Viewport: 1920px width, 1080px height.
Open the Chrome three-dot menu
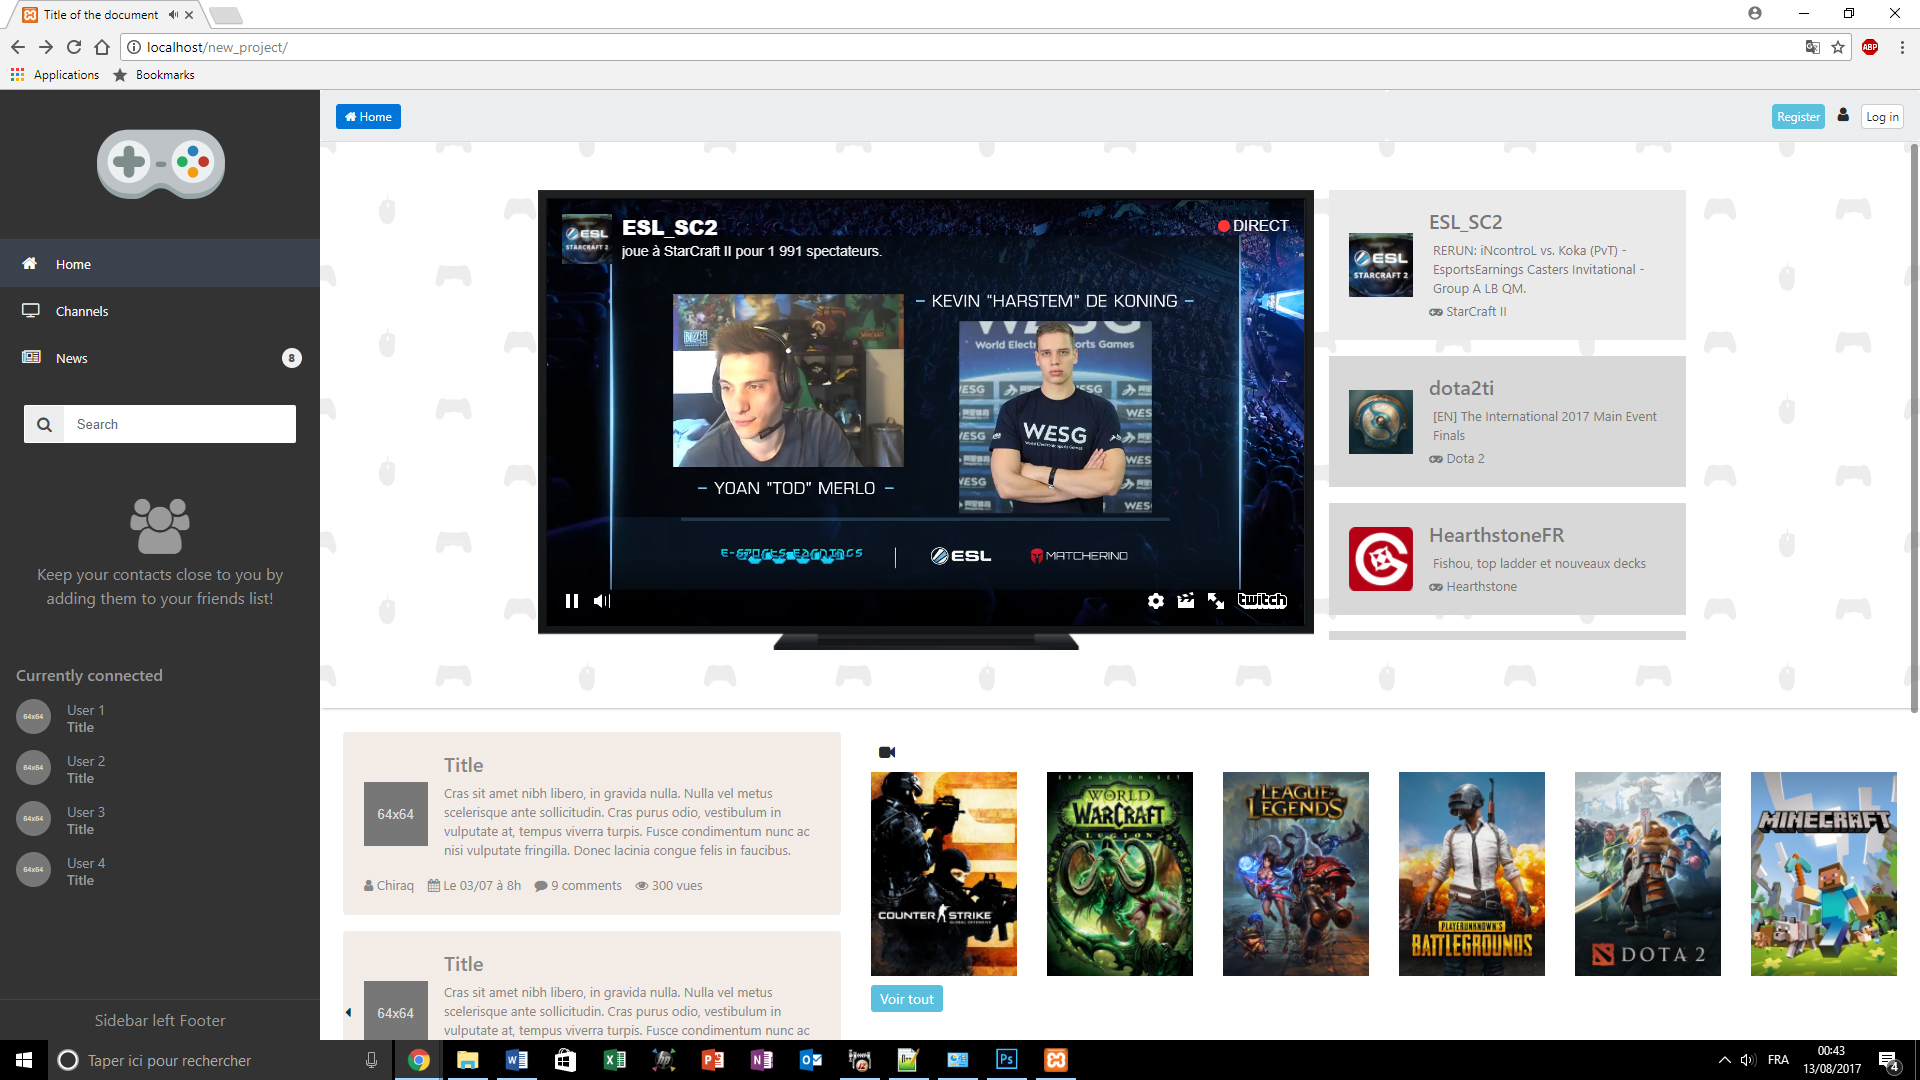point(1904,47)
